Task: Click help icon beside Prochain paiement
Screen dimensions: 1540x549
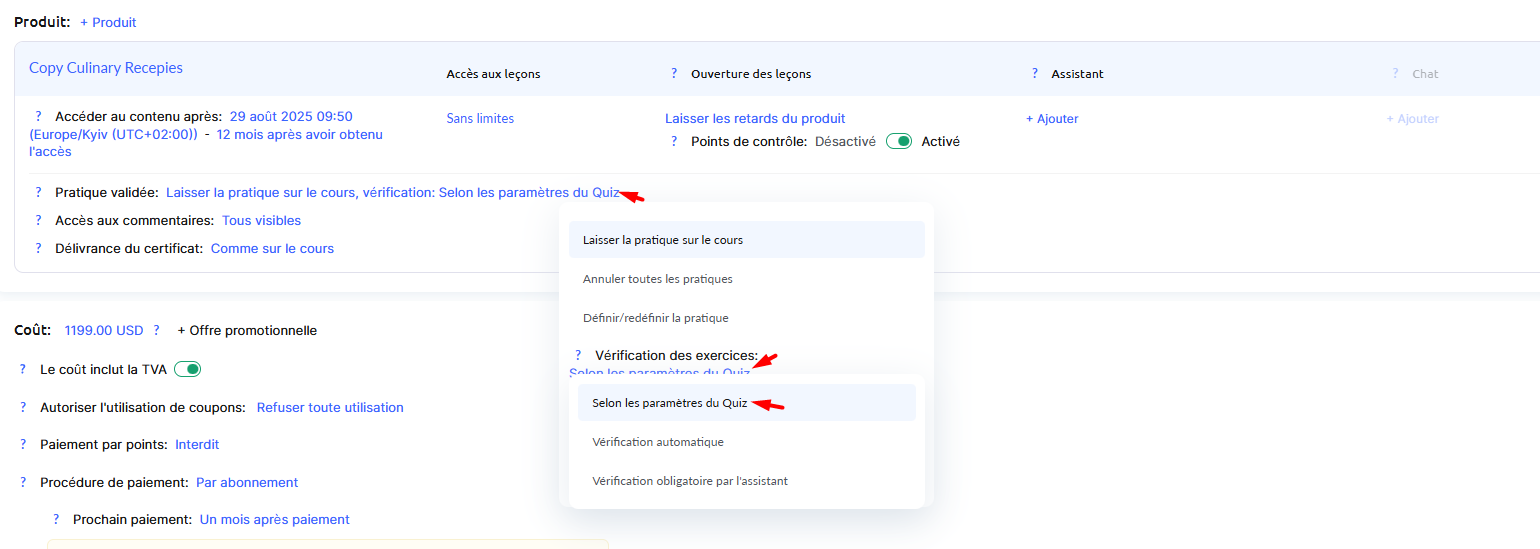Action: (x=56, y=520)
